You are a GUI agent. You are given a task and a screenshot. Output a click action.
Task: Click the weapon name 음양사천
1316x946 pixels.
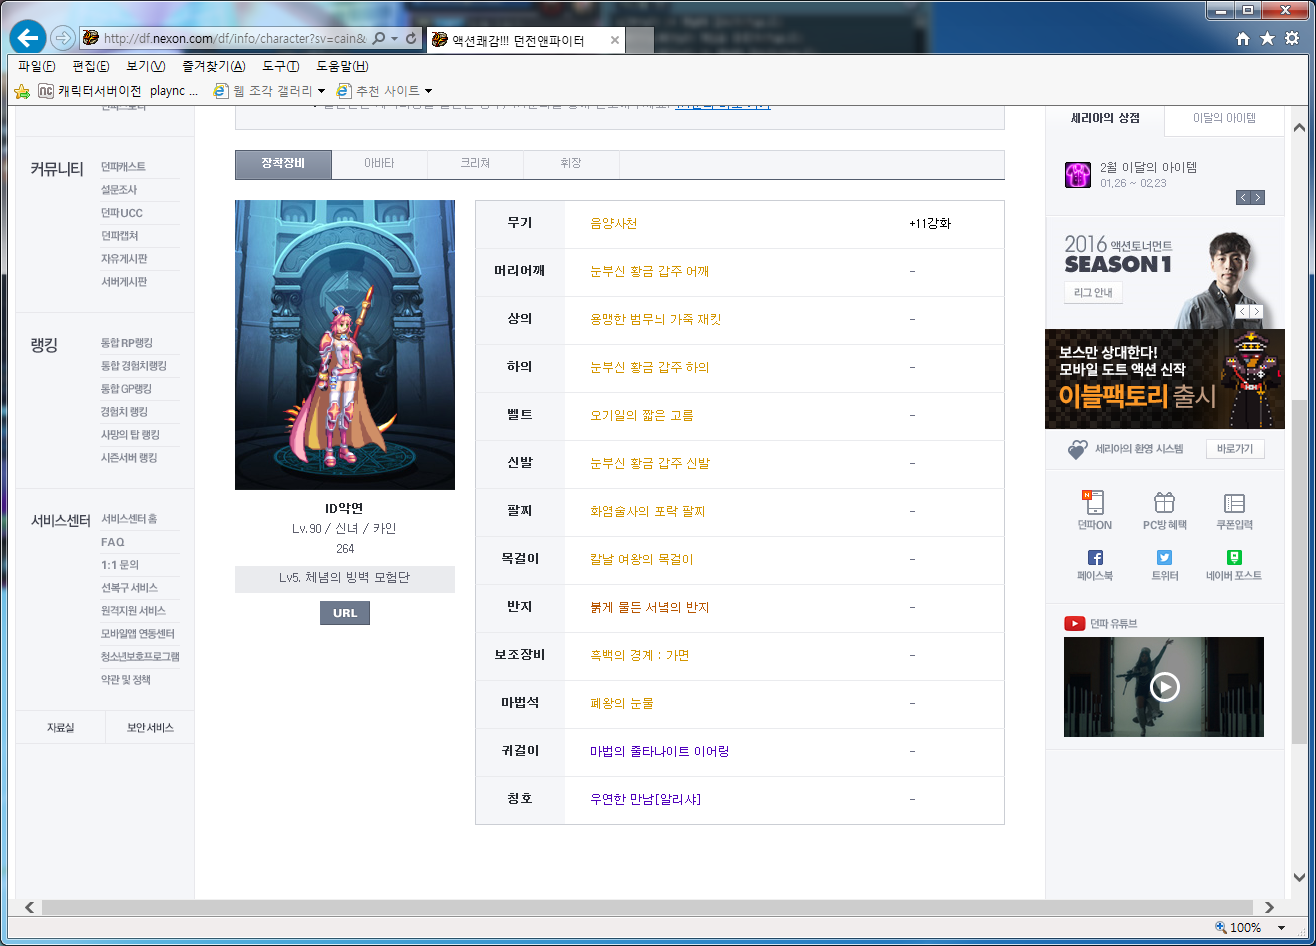[614, 224]
